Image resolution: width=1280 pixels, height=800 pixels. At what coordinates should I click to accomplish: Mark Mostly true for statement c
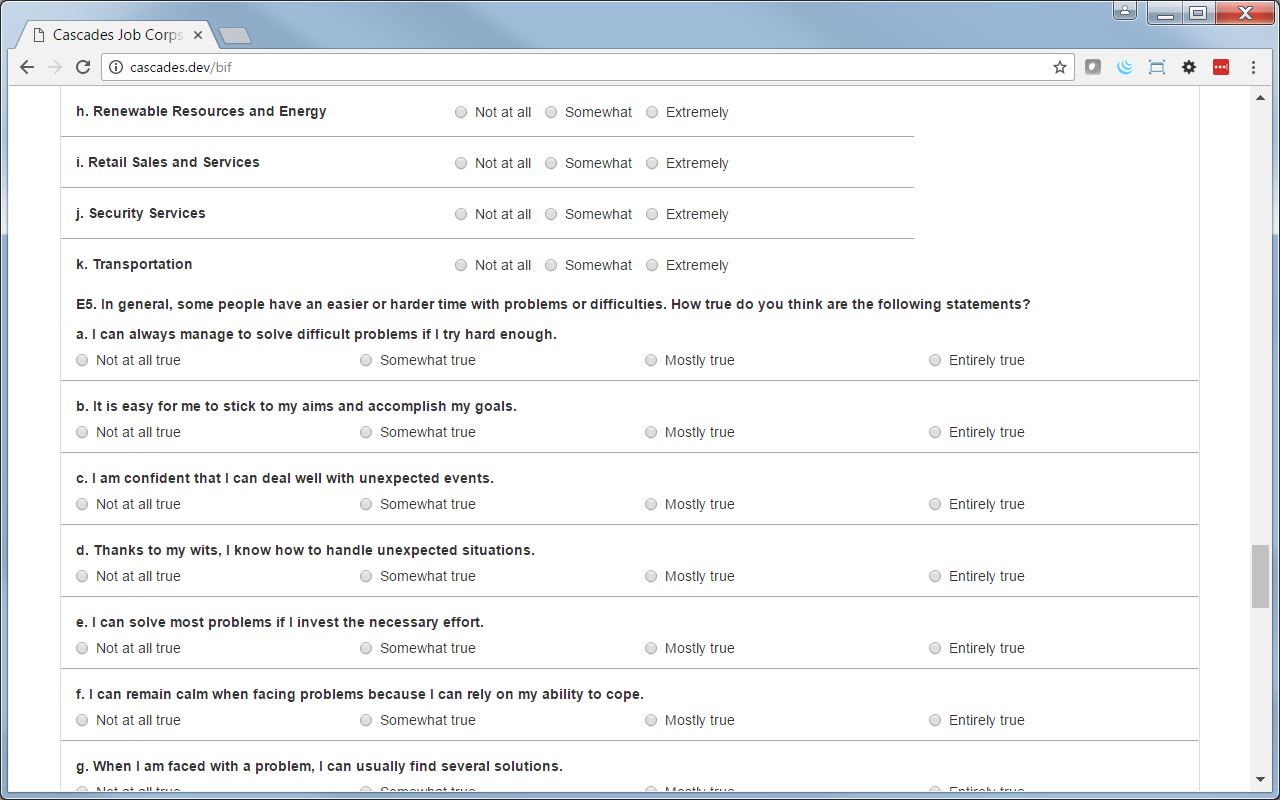(651, 504)
